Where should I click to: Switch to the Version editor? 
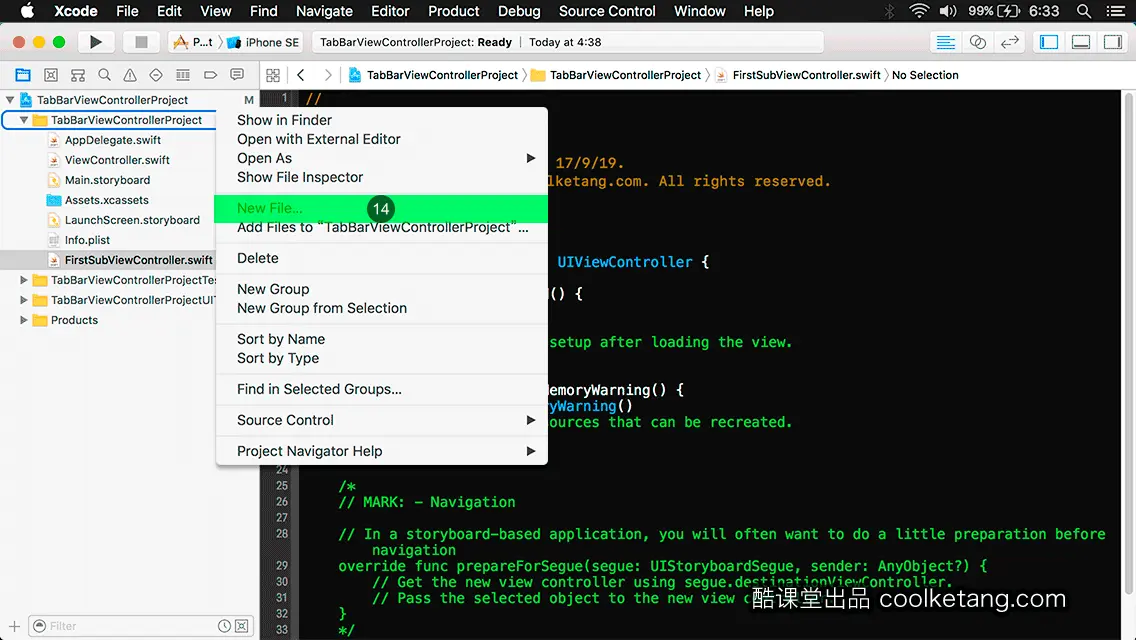1010,42
